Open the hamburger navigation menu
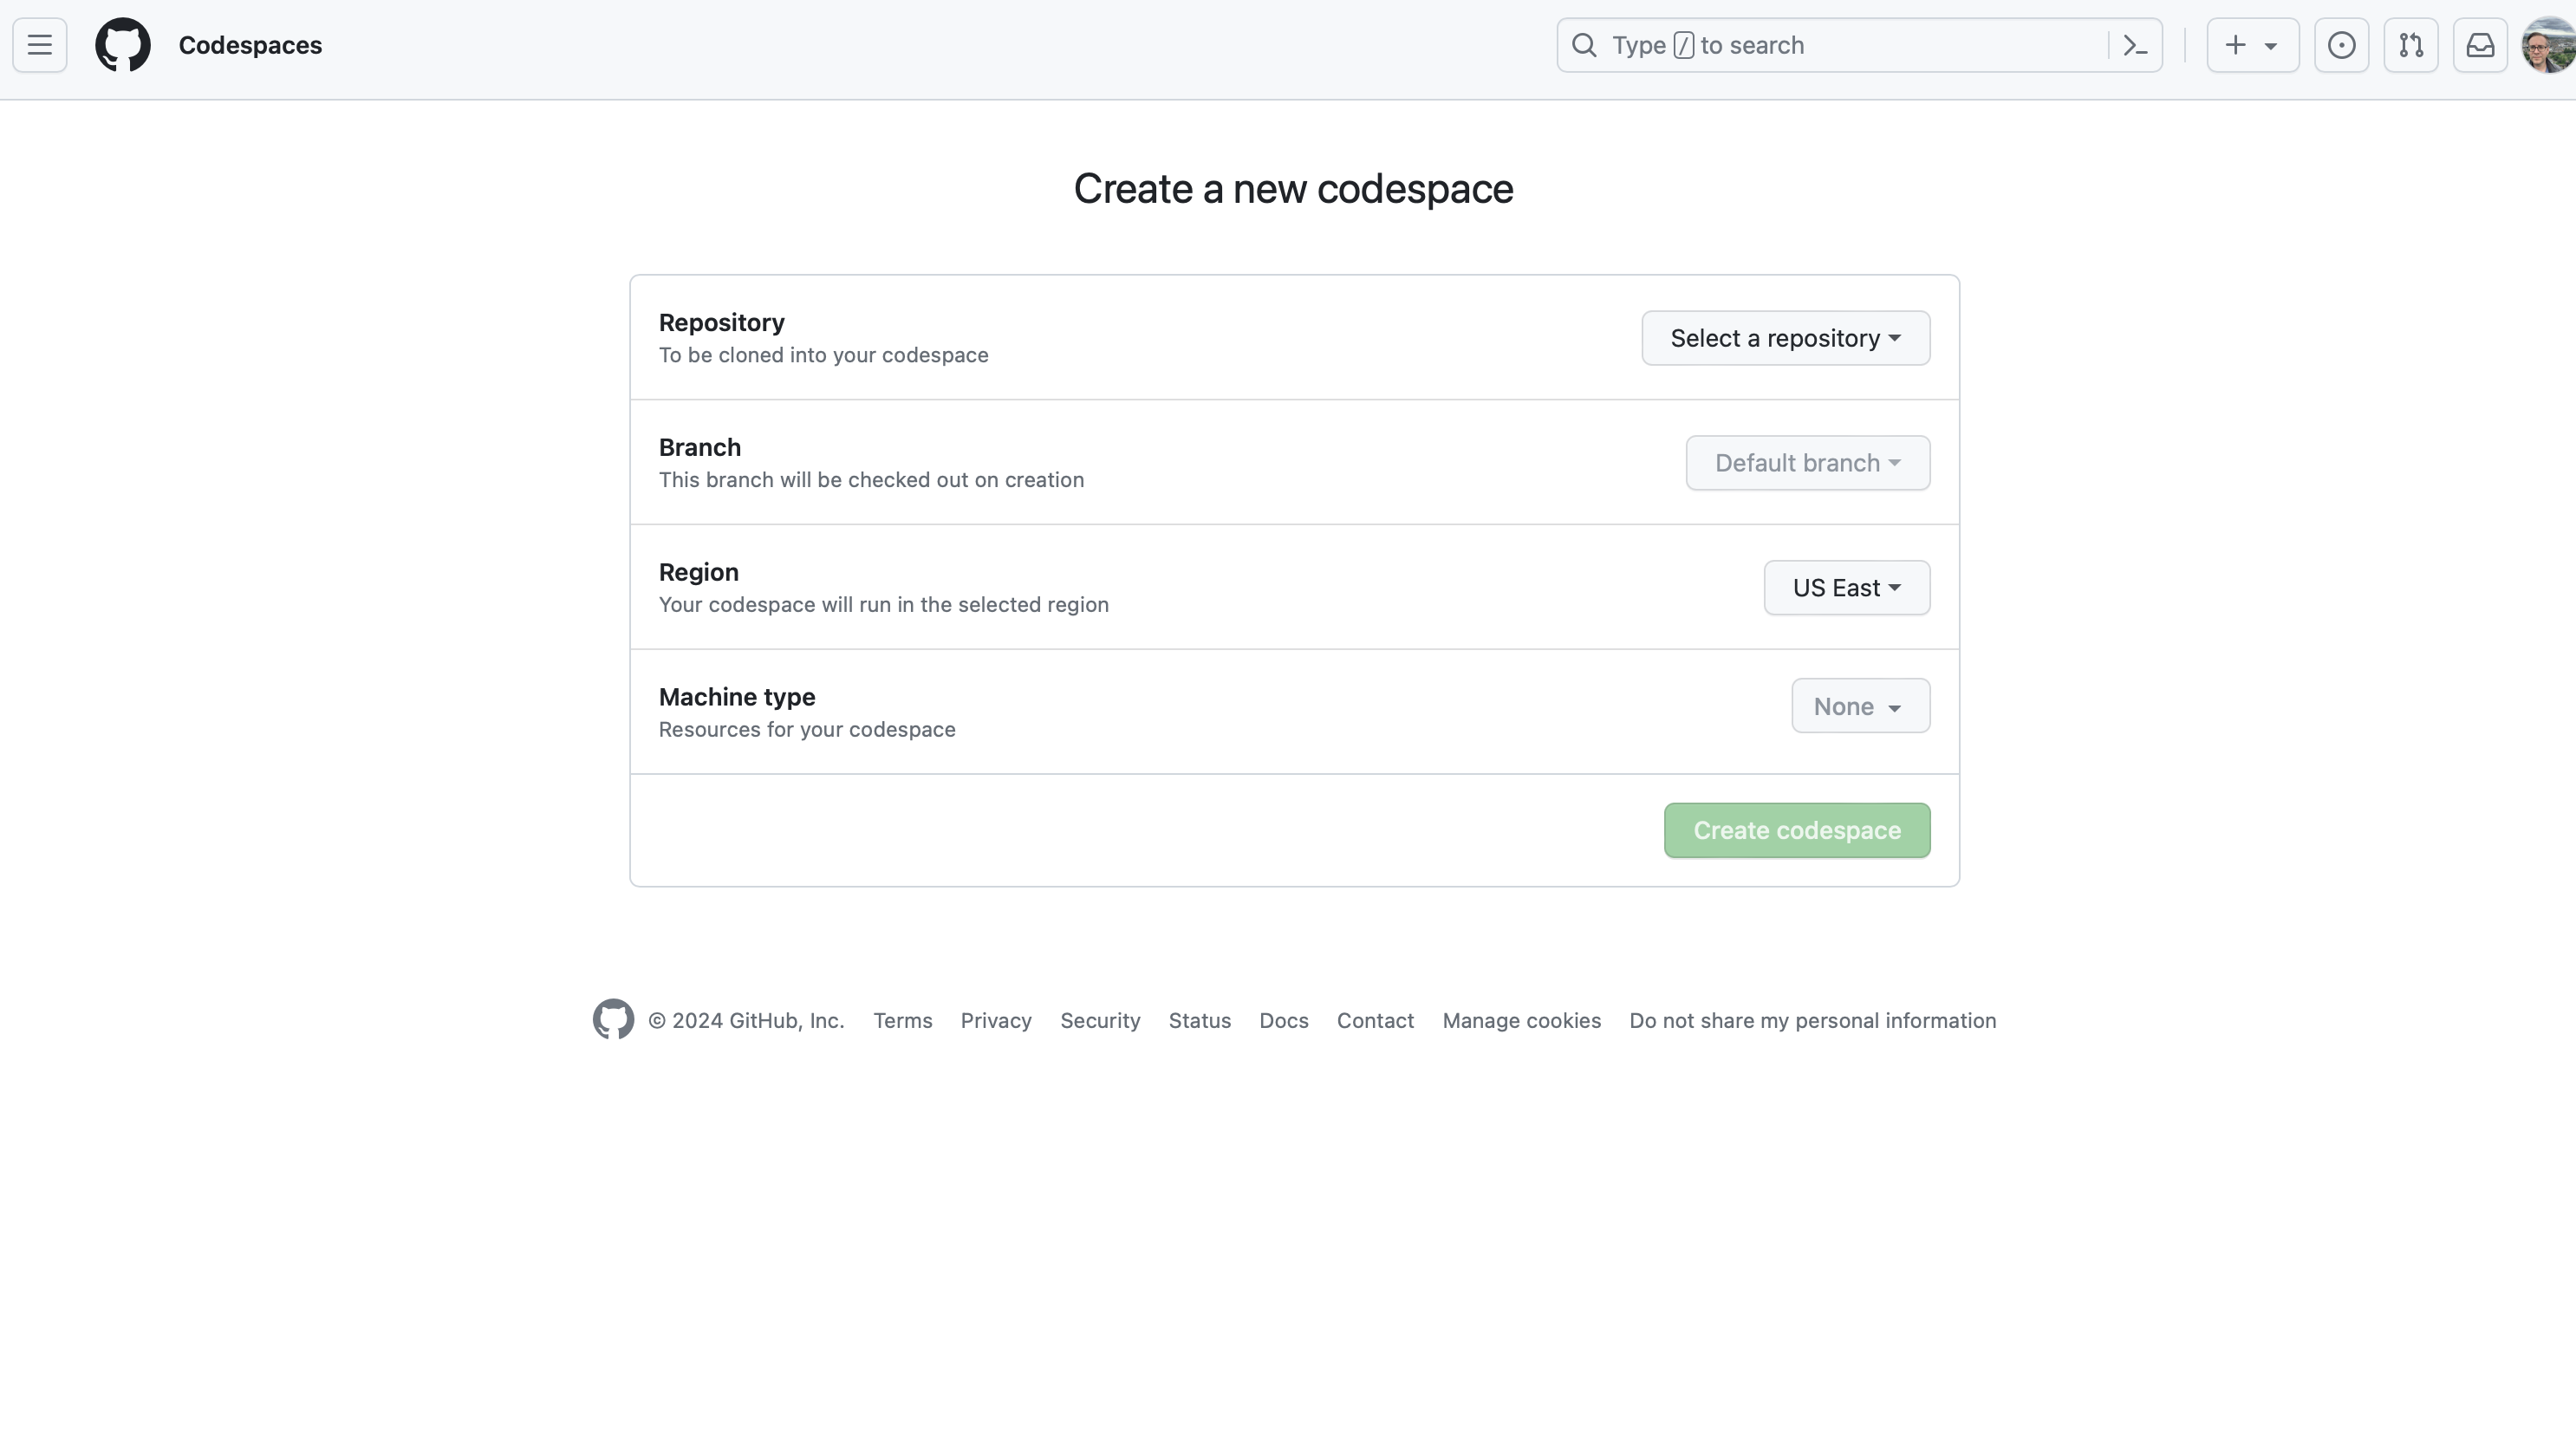 (x=40, y=45)
